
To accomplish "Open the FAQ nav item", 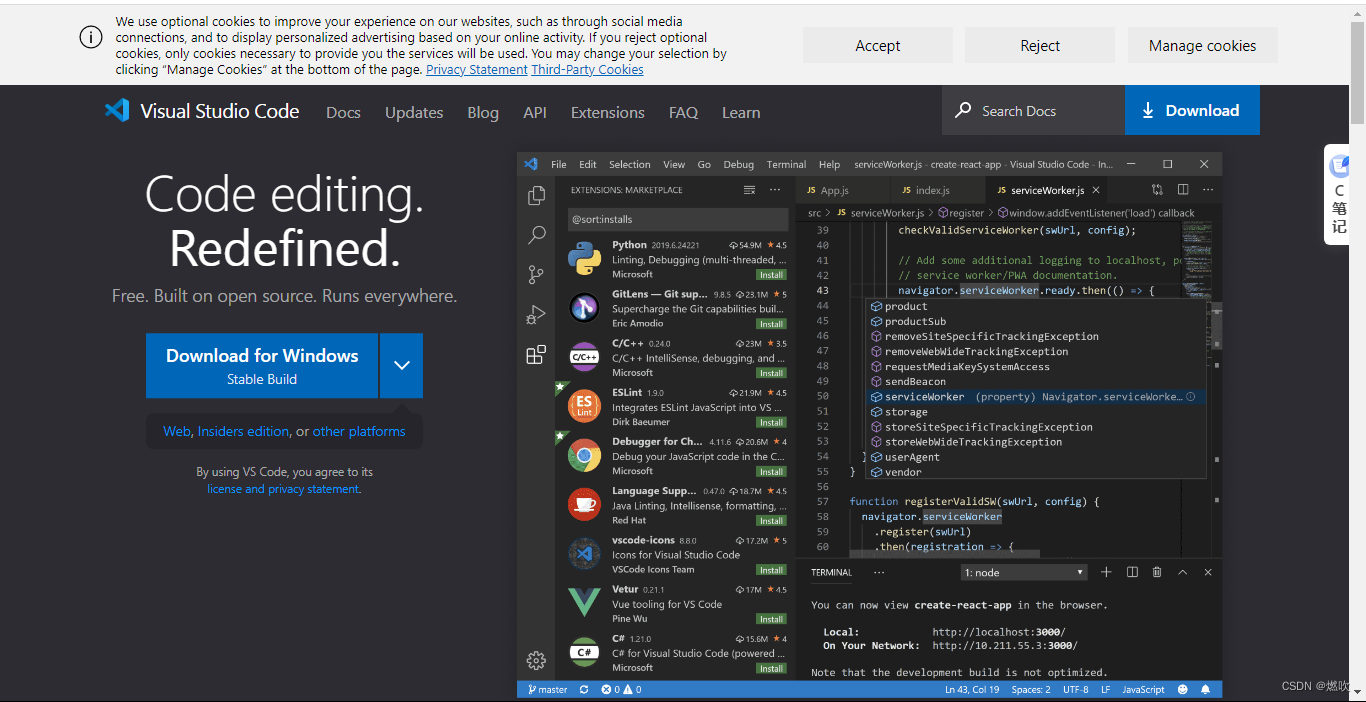I will coord(684,112).
